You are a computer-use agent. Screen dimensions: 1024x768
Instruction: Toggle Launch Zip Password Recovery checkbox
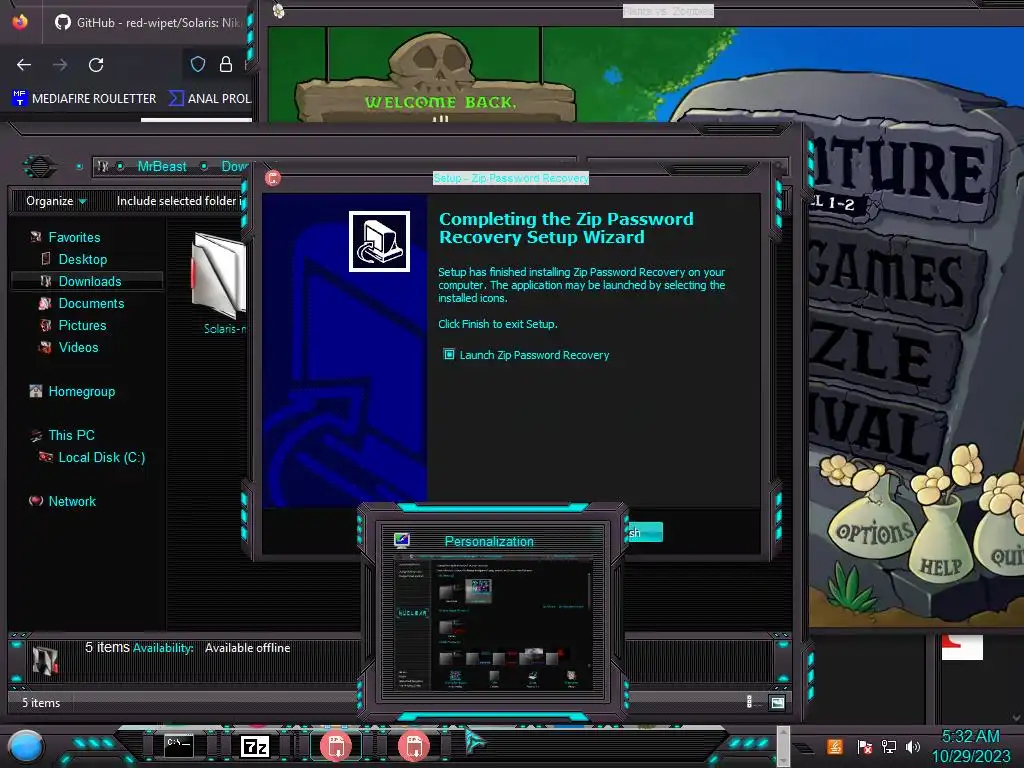pos(449,355)
